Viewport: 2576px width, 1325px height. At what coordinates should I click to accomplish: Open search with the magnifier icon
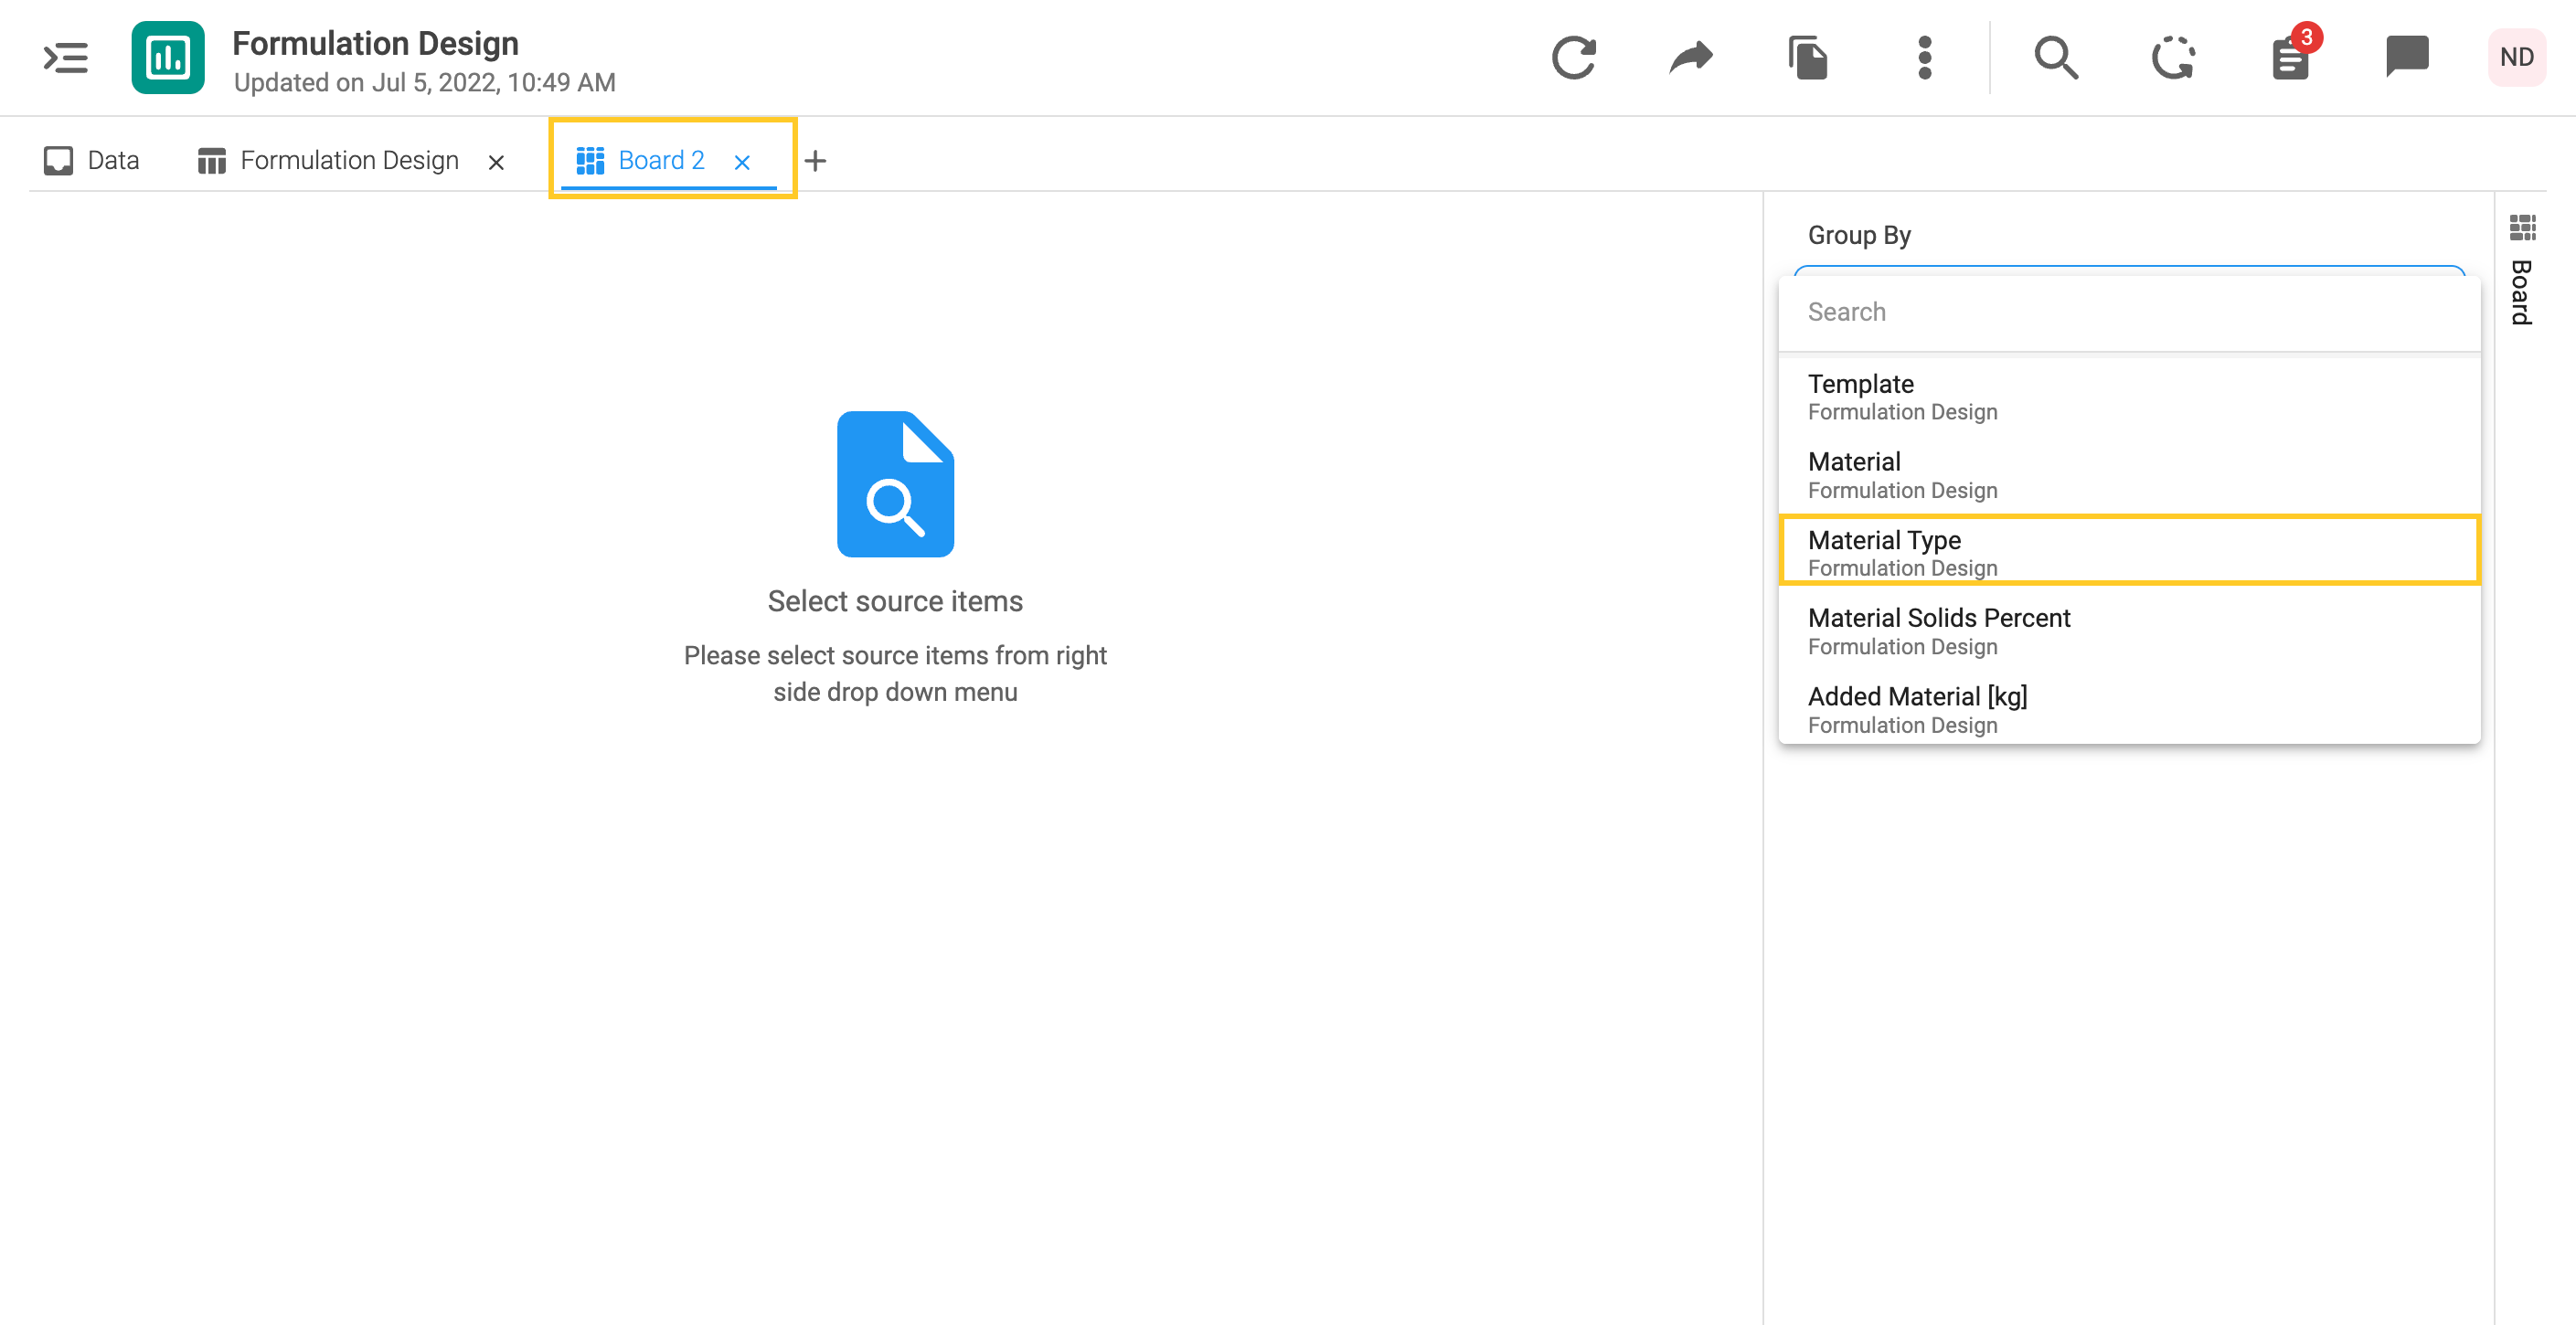pyautogui.click(x=2056, y=57)
